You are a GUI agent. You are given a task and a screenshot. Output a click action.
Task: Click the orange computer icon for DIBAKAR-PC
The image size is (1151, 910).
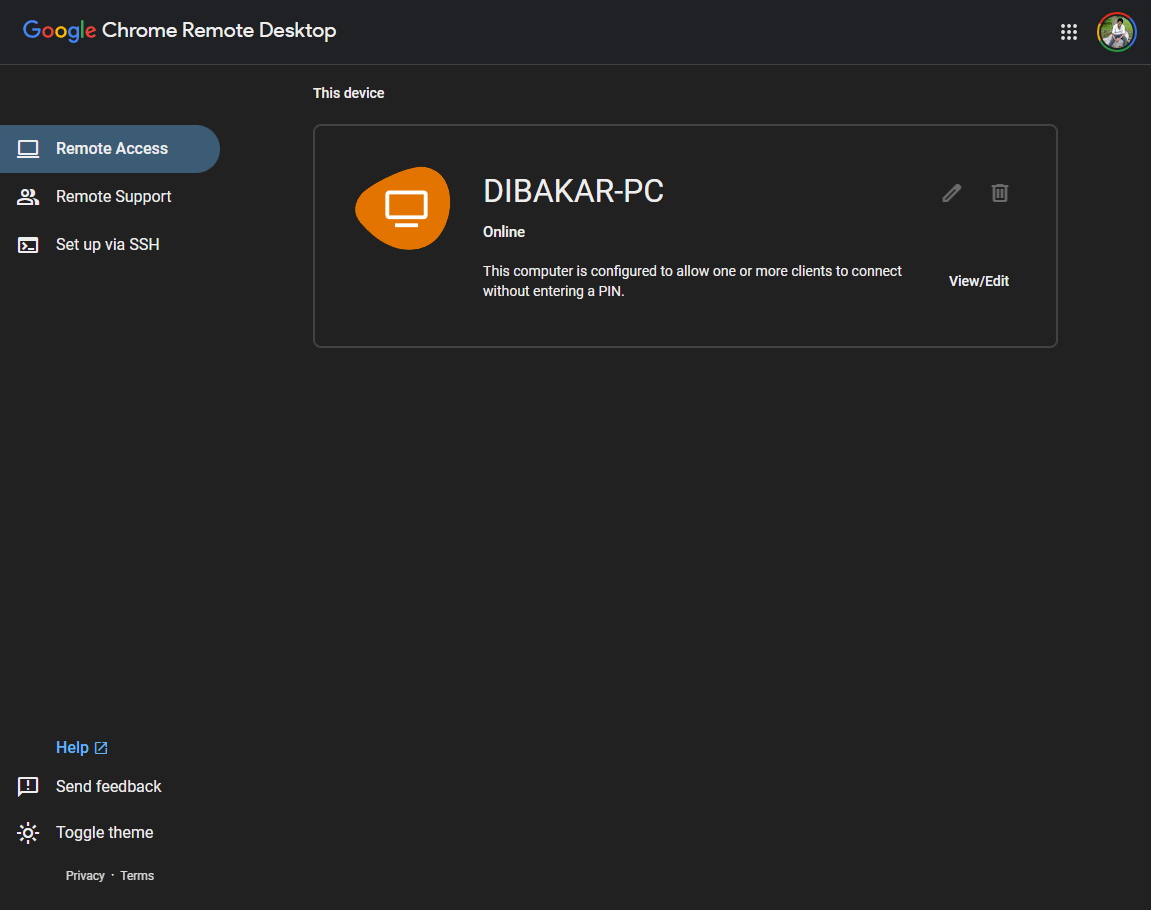(x=403, y=208)
